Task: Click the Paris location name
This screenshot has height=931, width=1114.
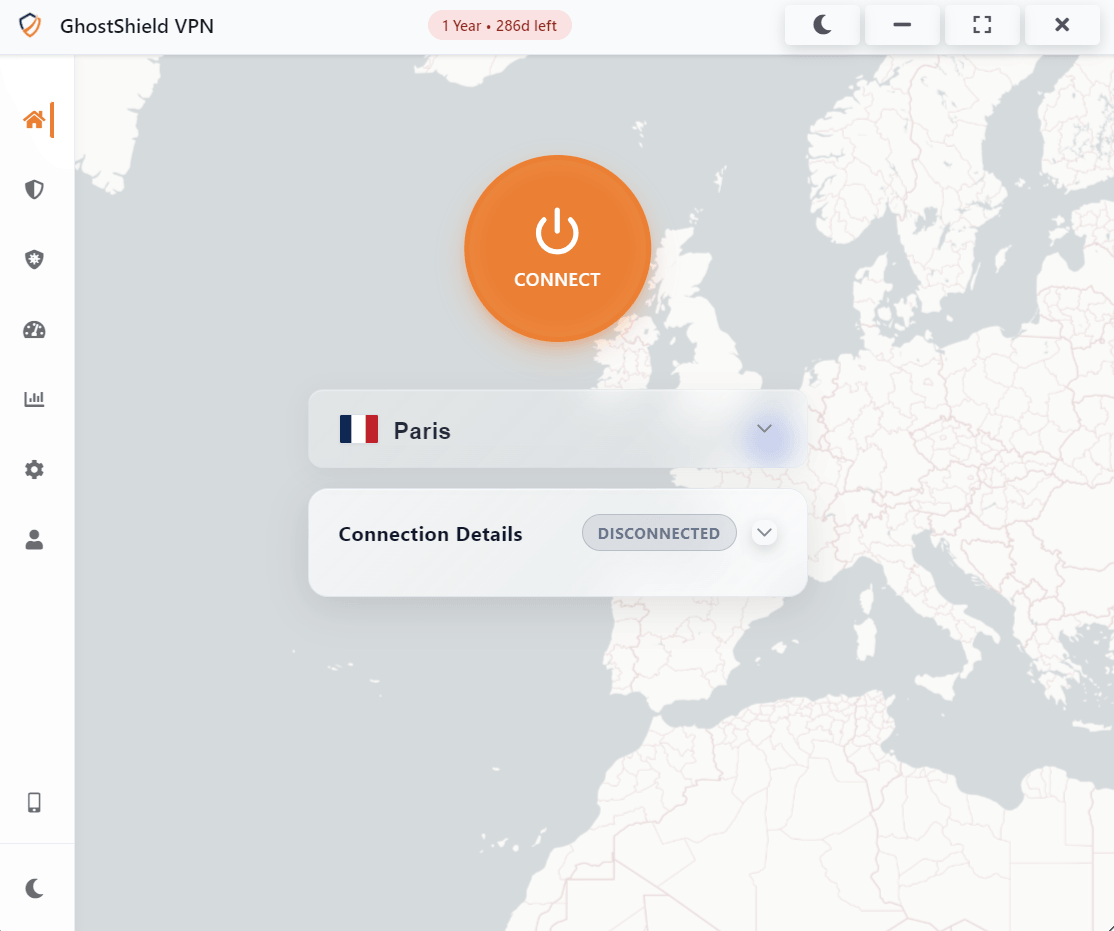Action: click(x=422, y=431)
